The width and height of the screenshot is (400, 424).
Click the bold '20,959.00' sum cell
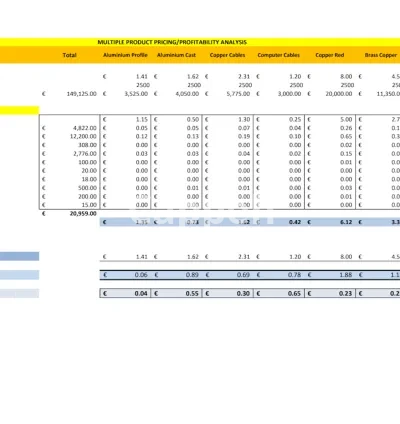coord(83,214)
